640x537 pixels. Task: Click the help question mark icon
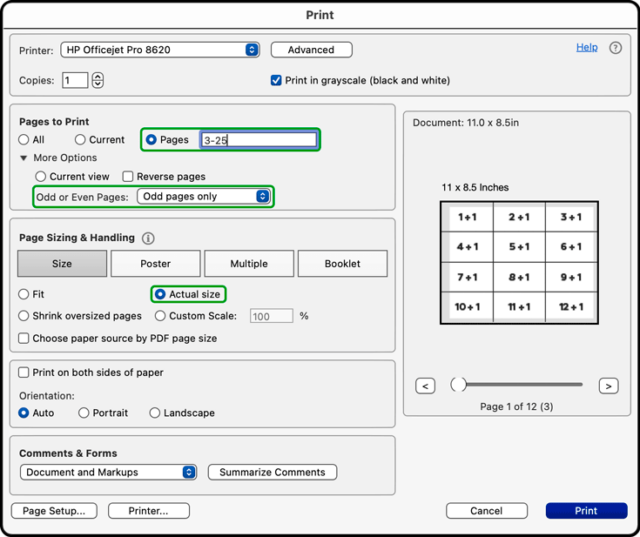pyautogui.click(x=615, y=48)
